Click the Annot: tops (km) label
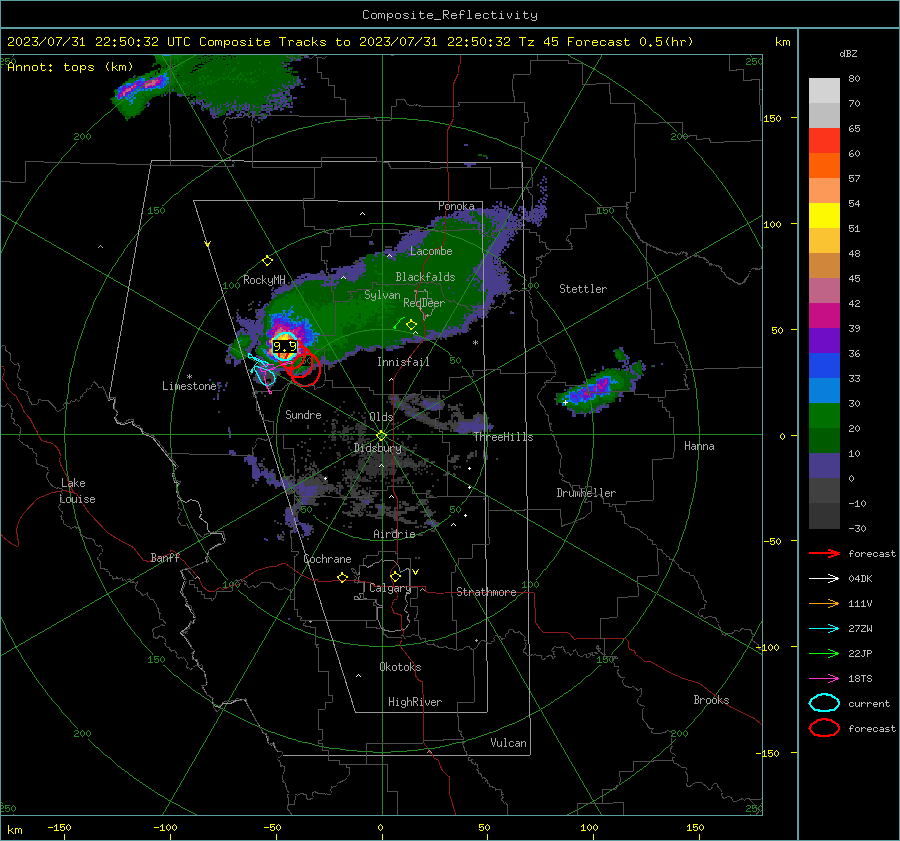The width and height of the screenshot is (900, 841). [x=70, y=67]
